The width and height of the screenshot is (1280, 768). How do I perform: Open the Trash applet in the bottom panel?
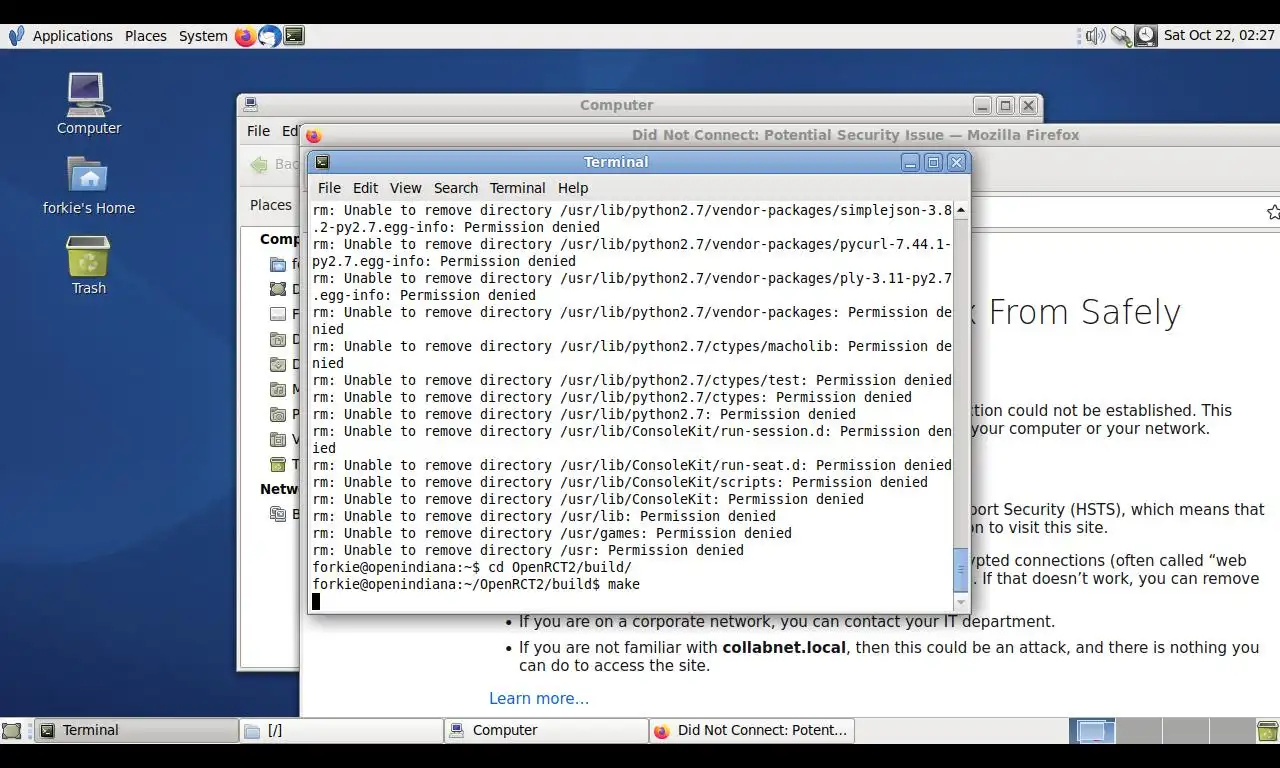[1267, 731]
